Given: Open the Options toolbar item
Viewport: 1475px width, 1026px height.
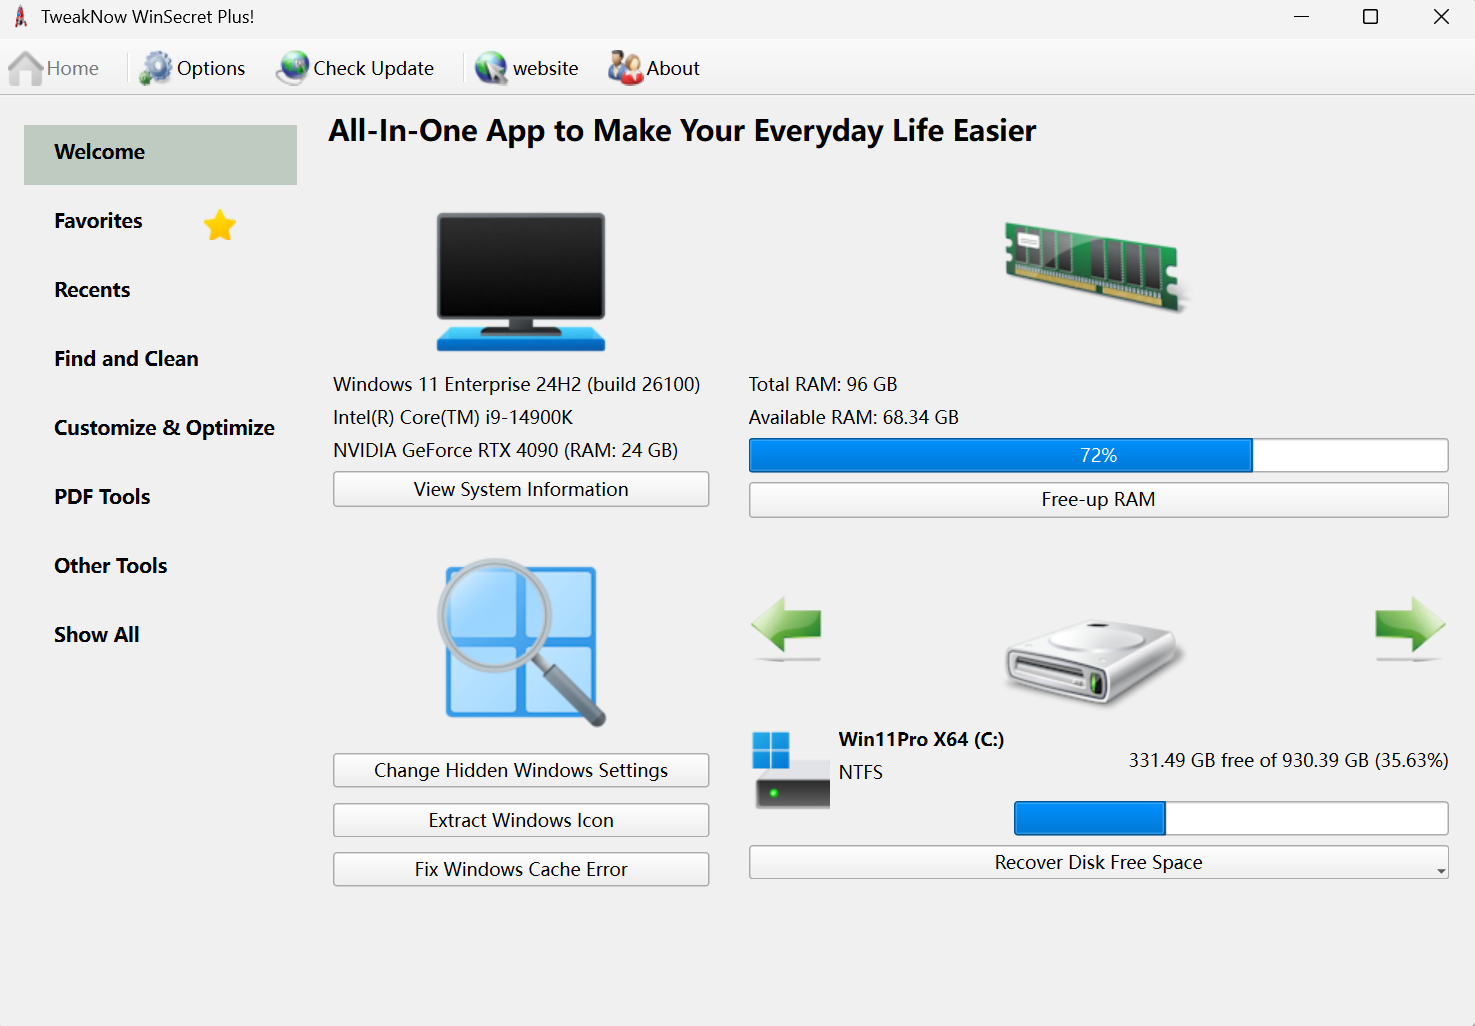Looking at the screenshot, I should point(193,68).
